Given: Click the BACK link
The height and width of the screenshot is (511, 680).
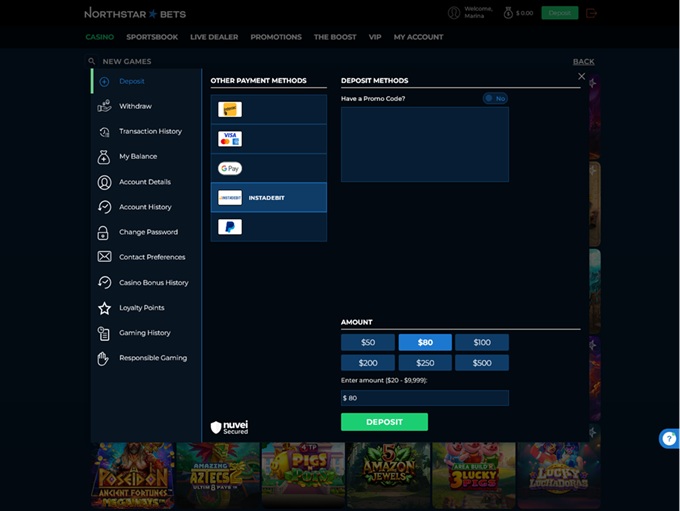Looking at the screenshot, I should tap(583, 61).
